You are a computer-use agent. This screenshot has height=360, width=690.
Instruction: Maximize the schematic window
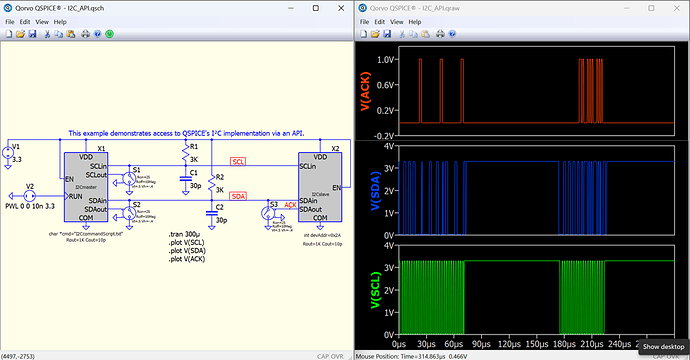pyautogui.click(x=316, y=8)
